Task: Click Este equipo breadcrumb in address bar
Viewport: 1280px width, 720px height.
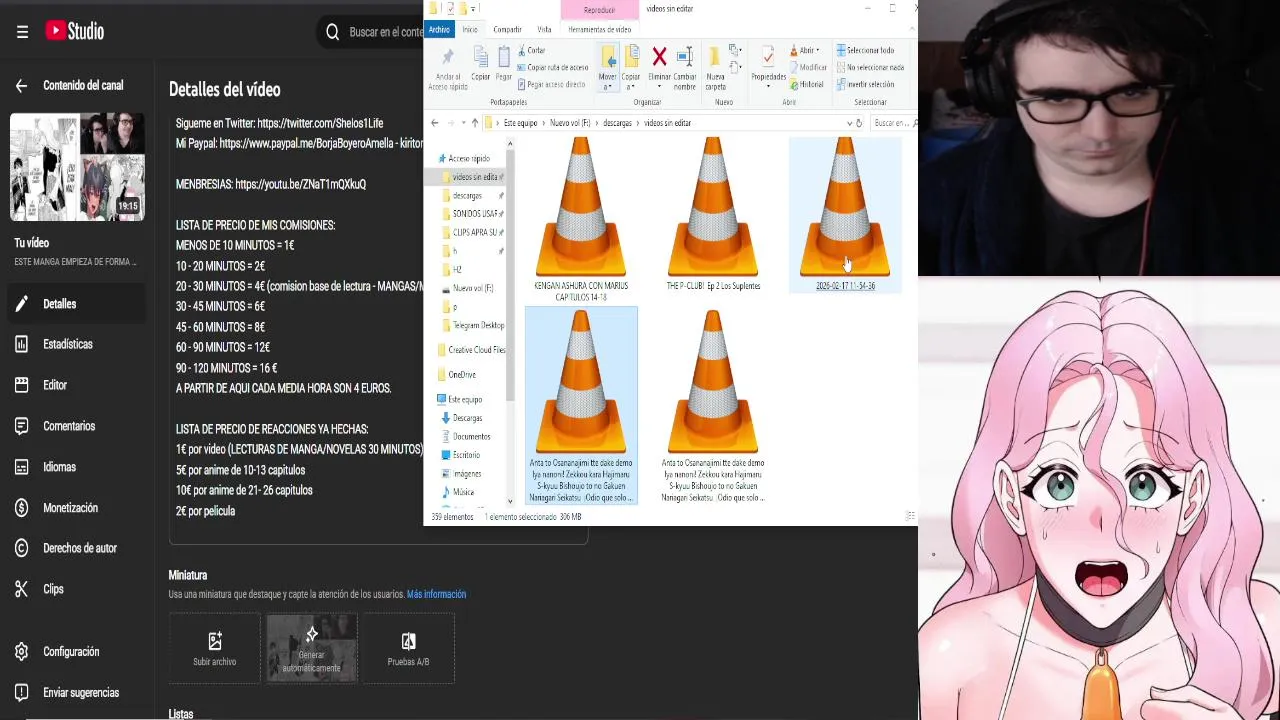Action: point(520,123)
